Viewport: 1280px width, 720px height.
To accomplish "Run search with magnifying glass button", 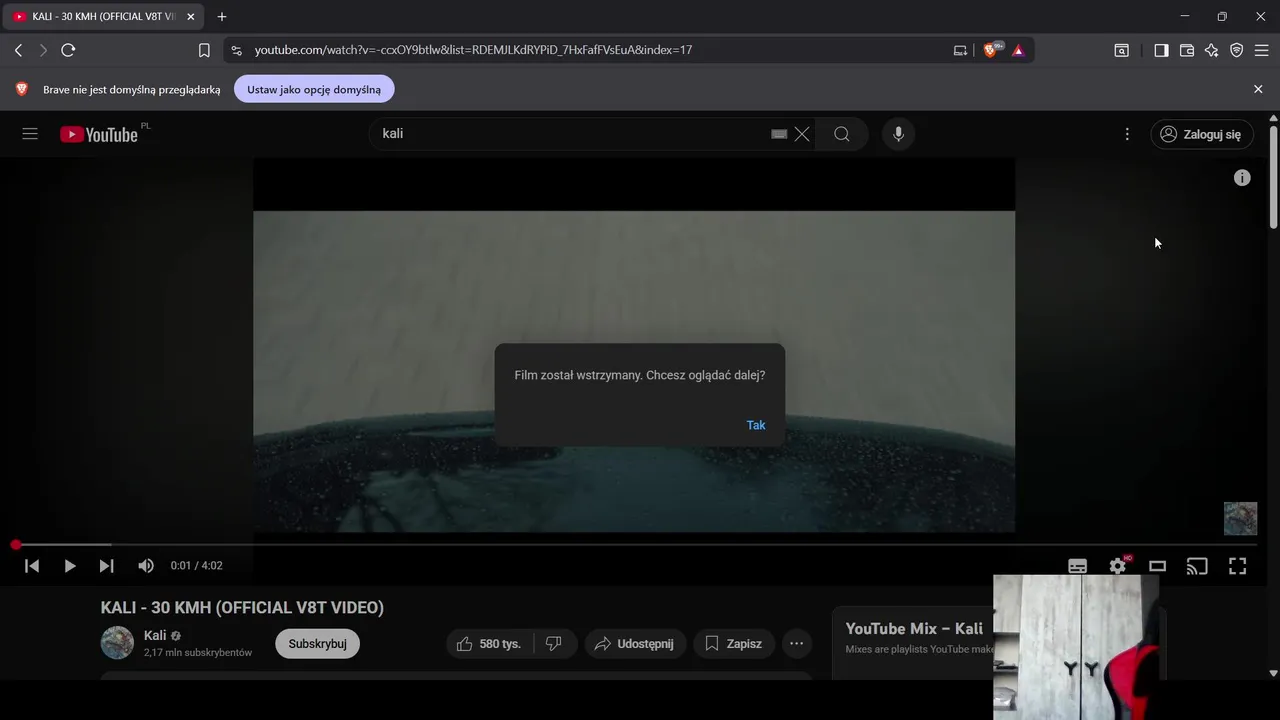I will 842,134.
